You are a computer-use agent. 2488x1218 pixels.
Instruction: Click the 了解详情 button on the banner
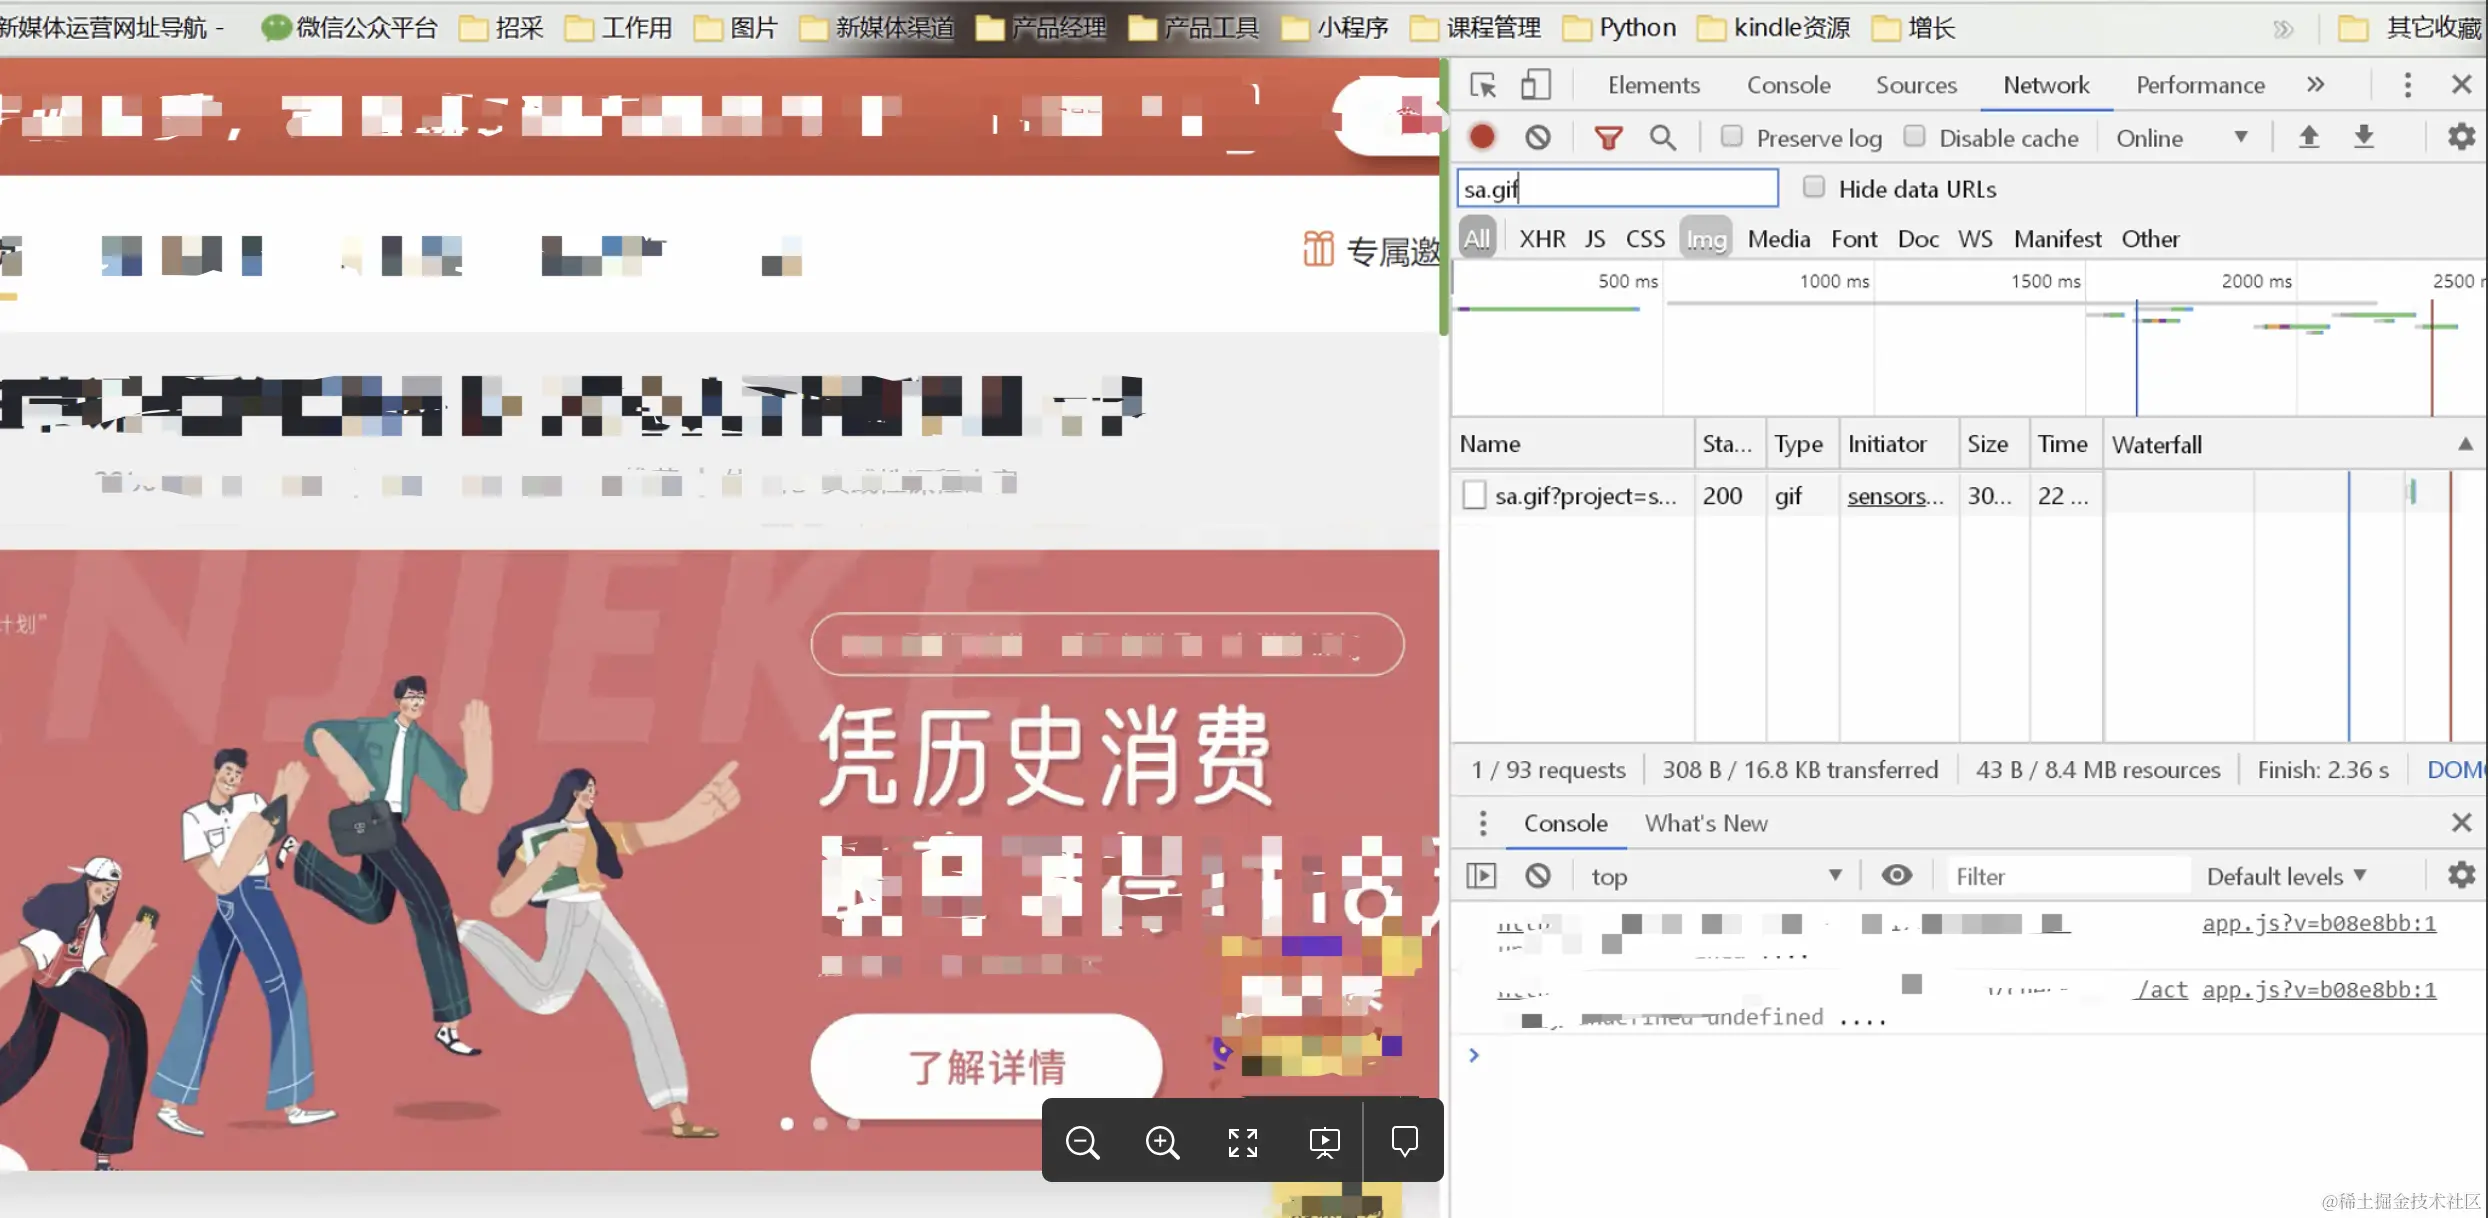point(986,1066)
